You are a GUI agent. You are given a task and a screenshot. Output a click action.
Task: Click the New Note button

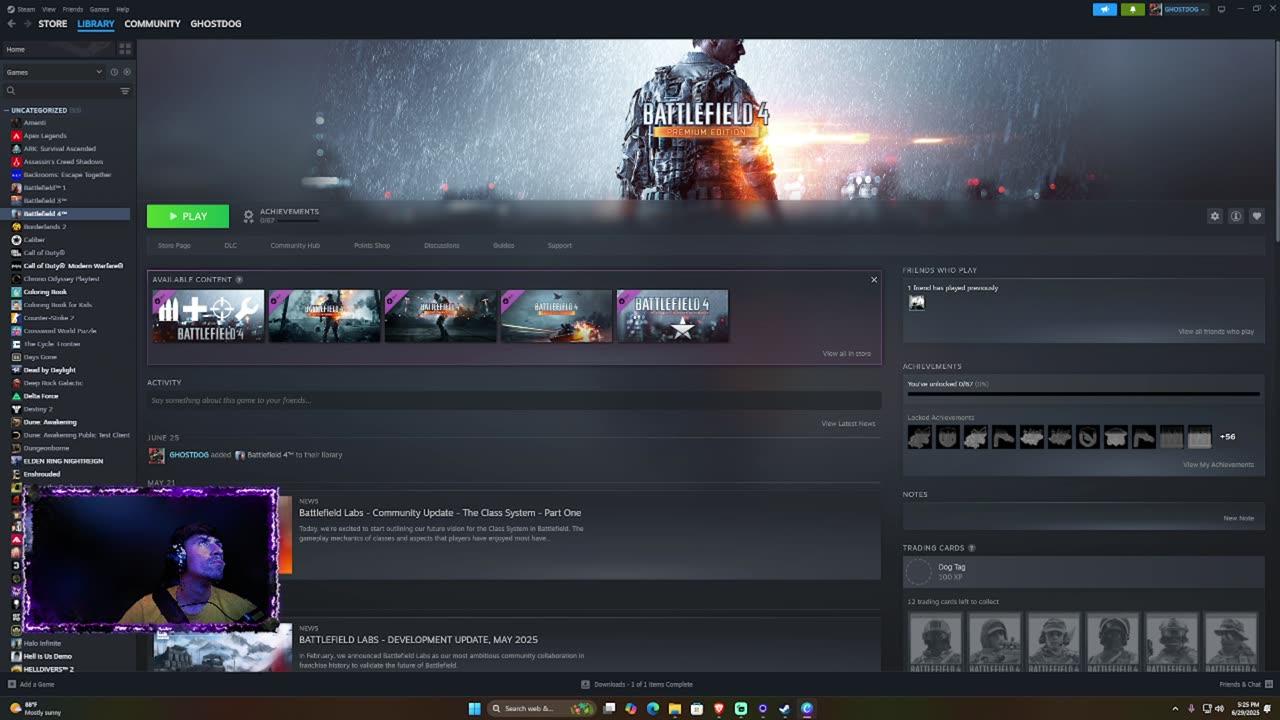point(1239,518)
